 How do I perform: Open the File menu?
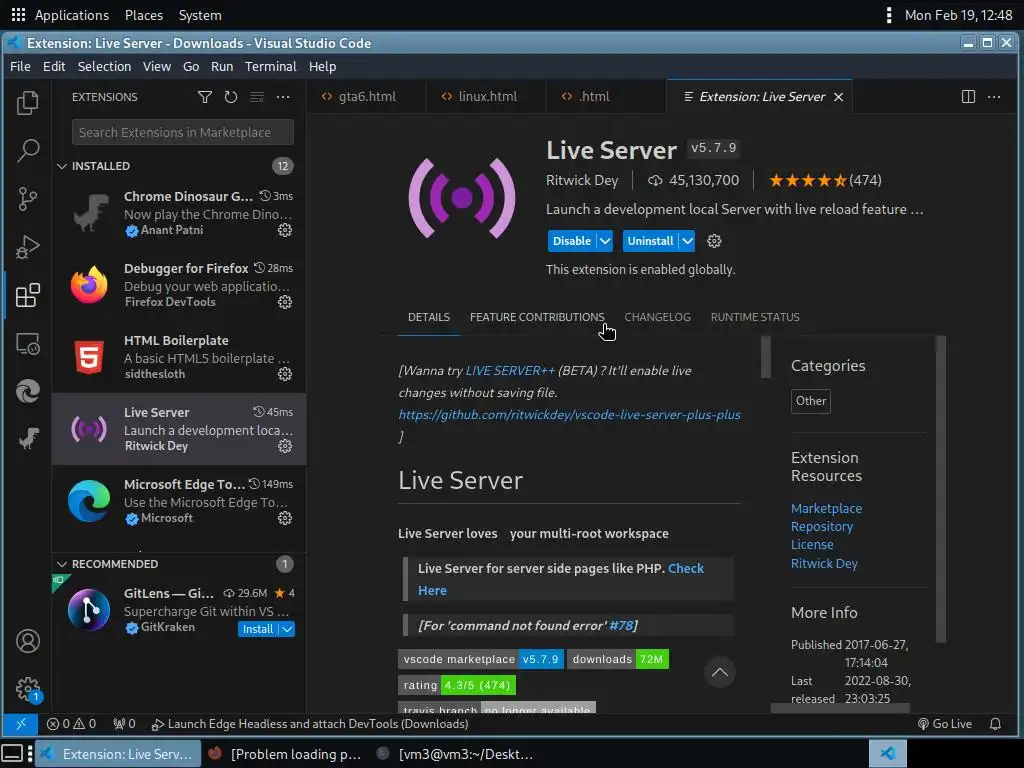click(x=20, y=67)
